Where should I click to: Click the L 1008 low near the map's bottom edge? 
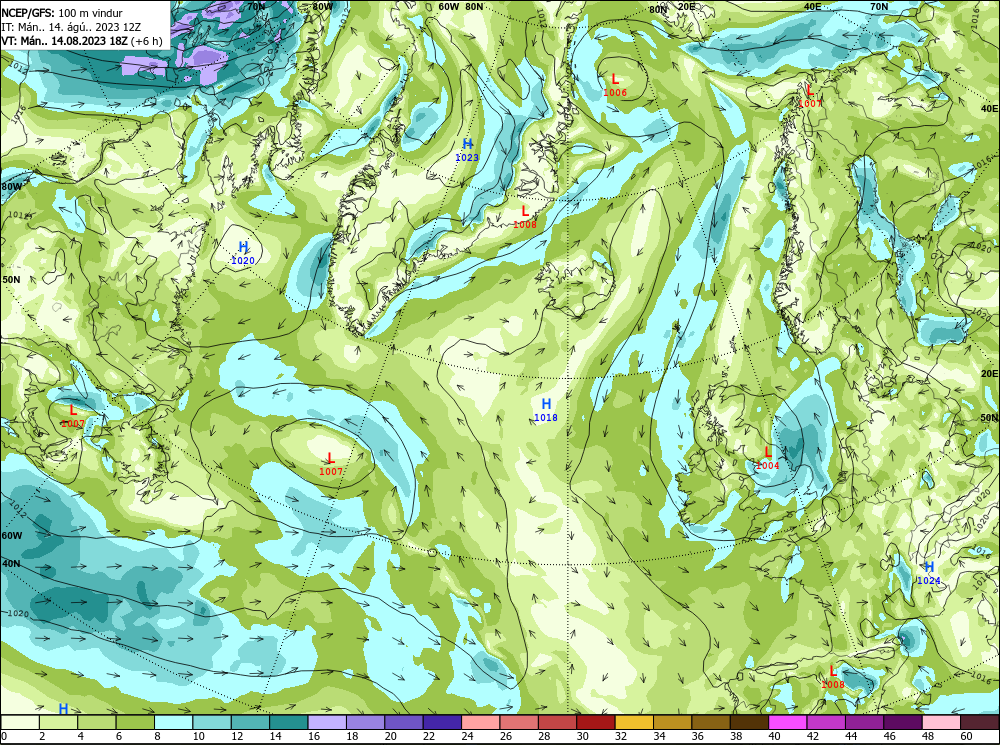(x=832, y=677)
